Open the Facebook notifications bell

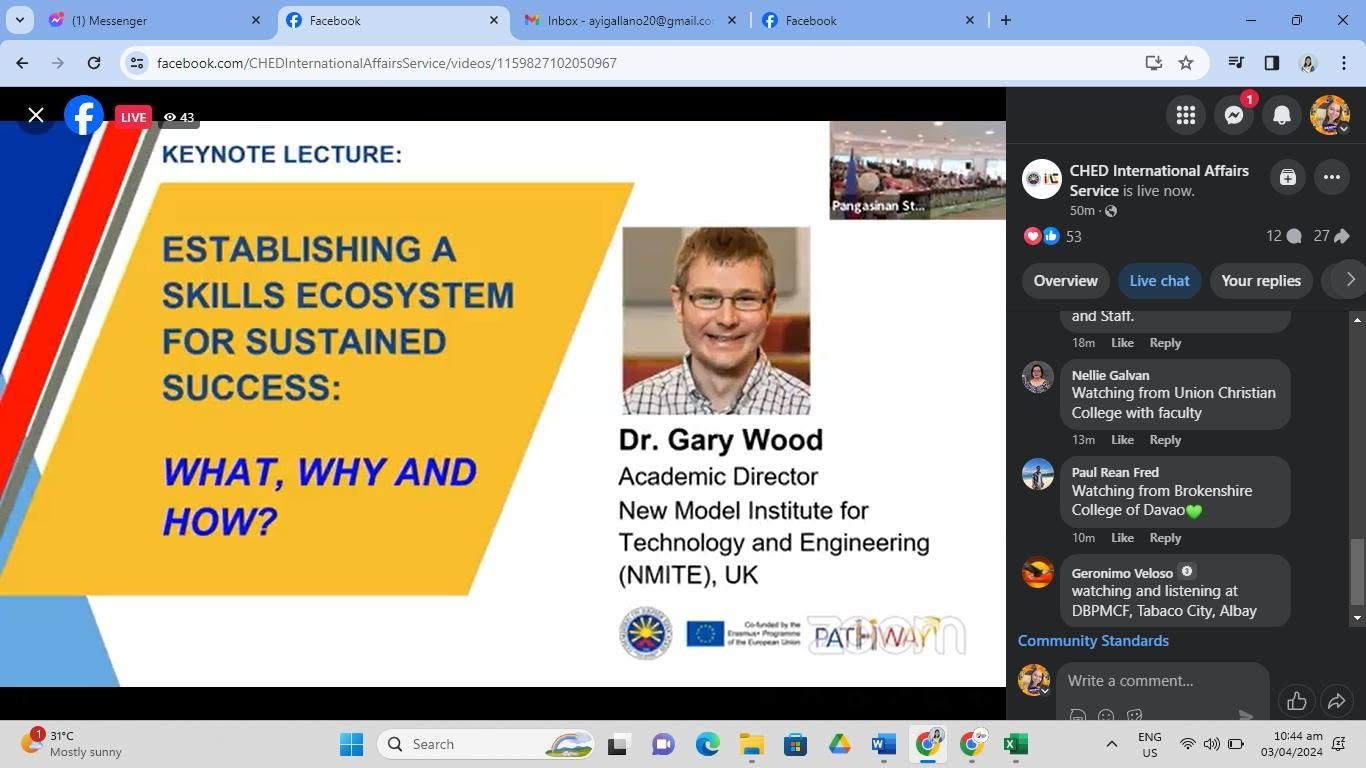(x=1282, y=116)
